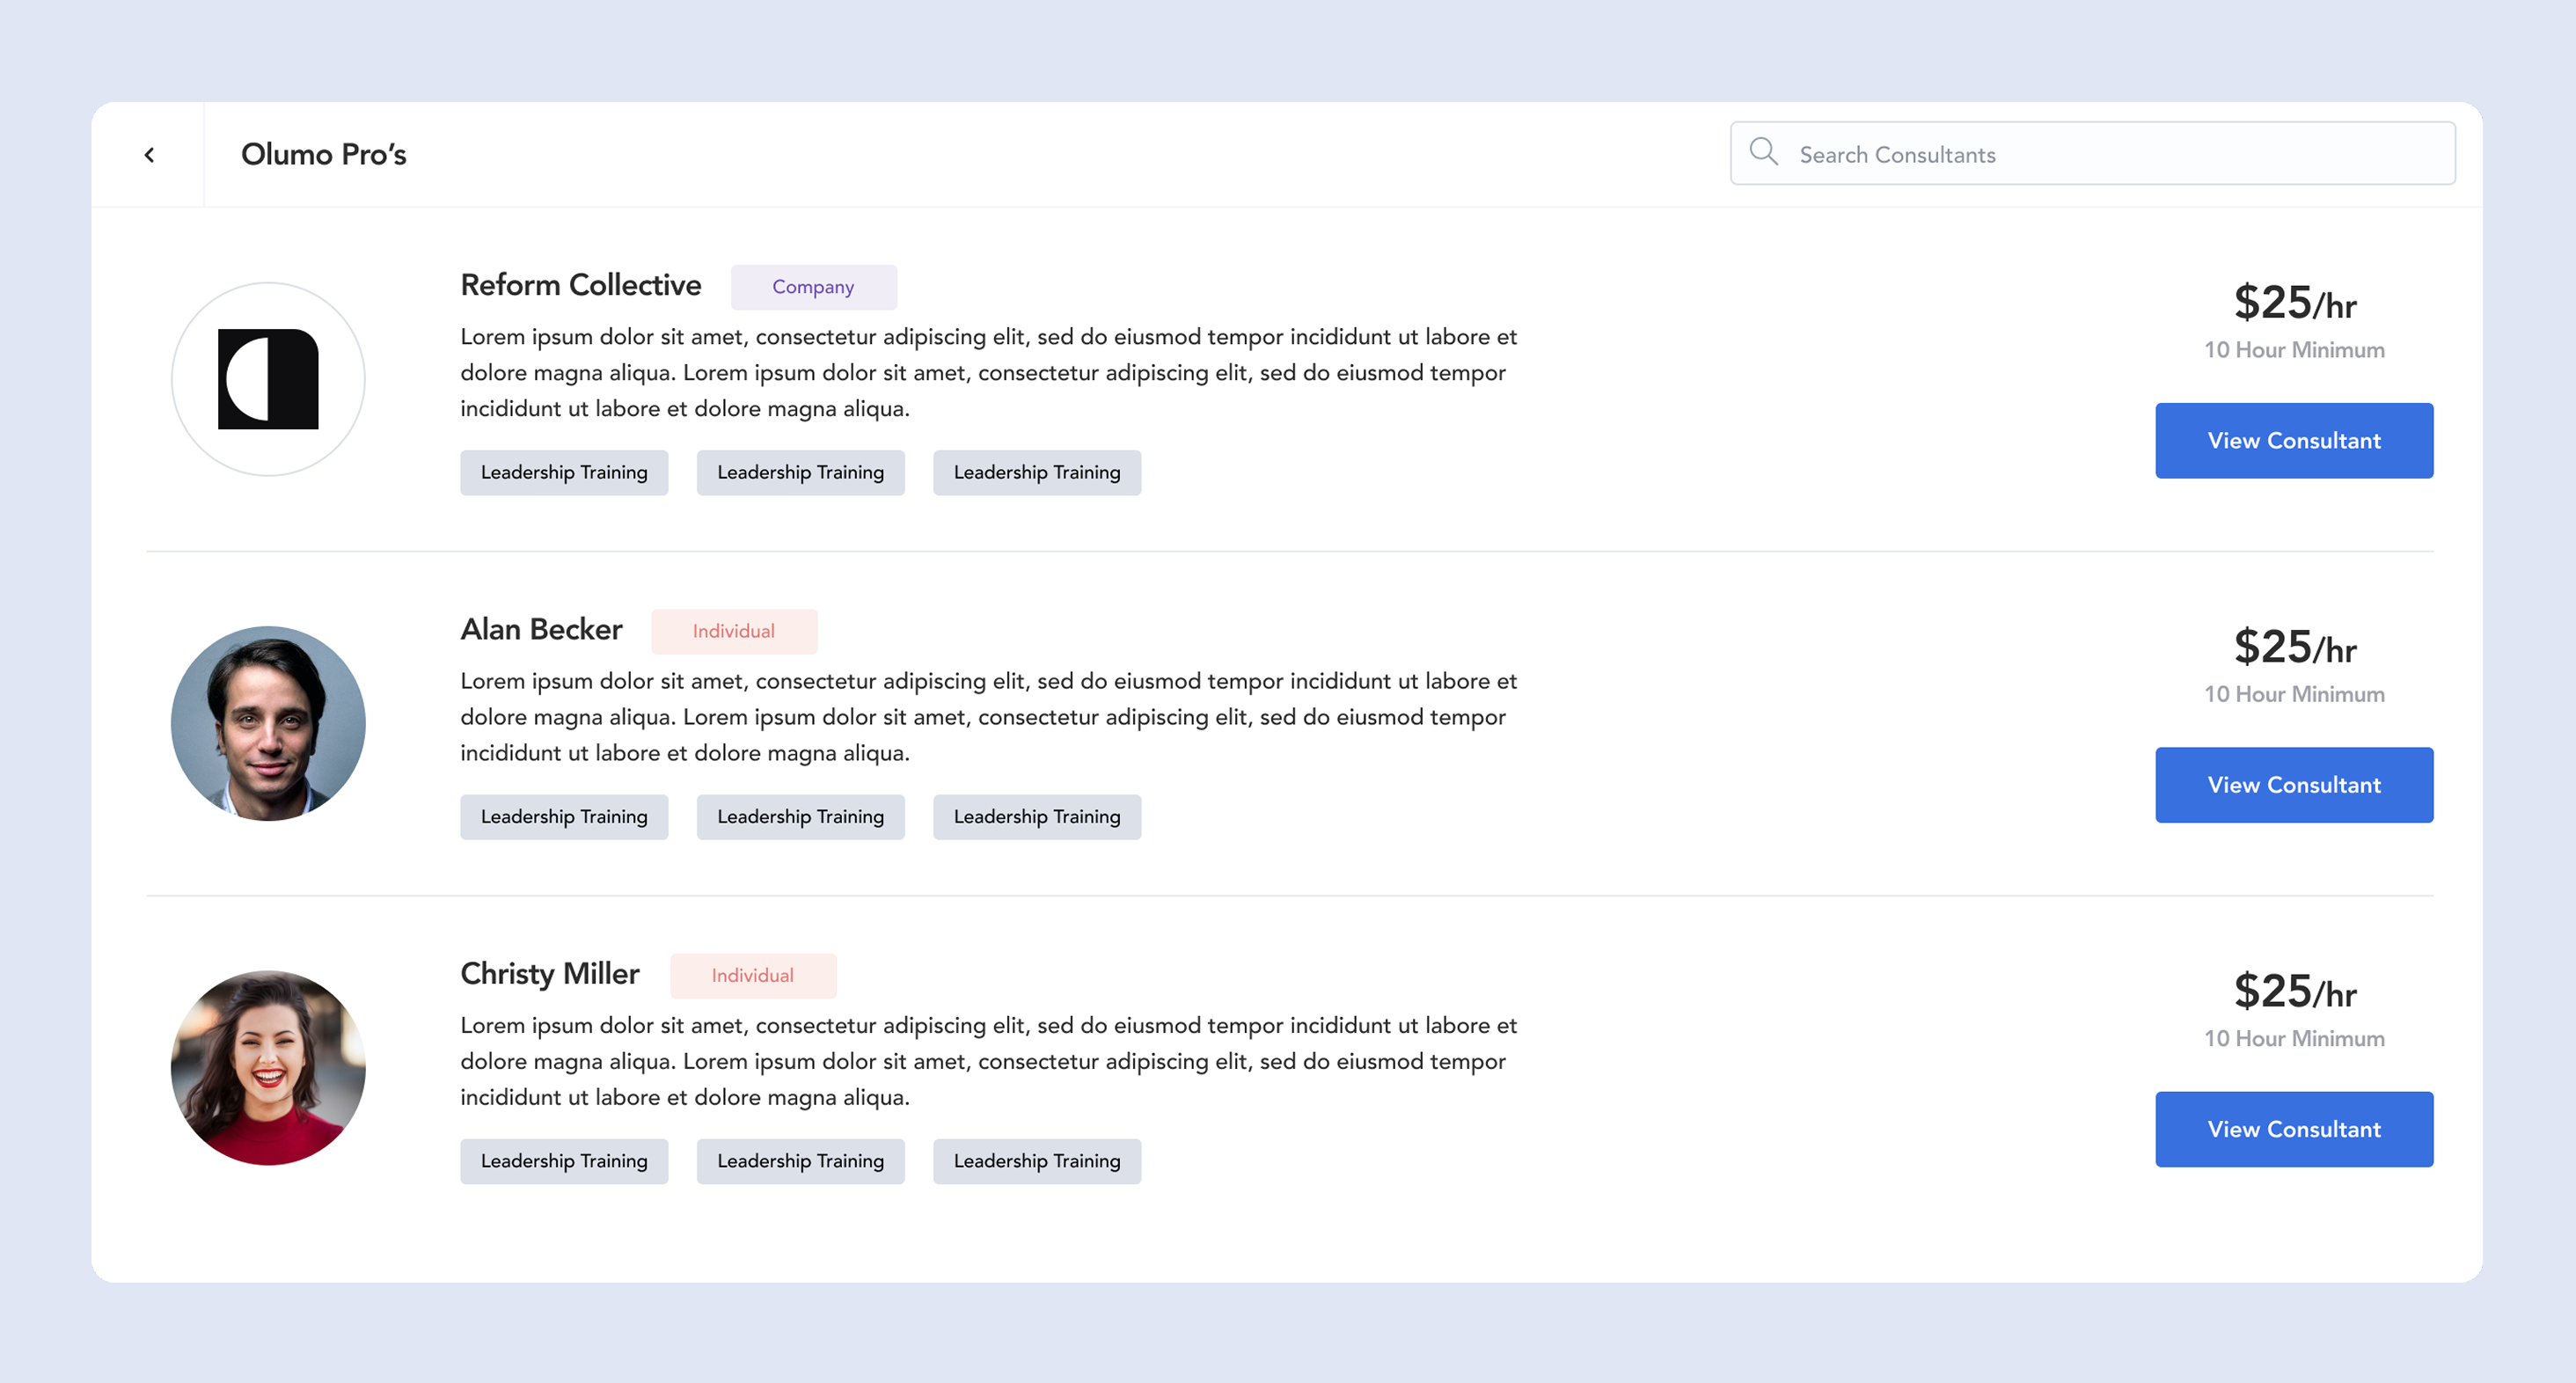Click Reform Collective logo avatar
2576x1383 pixels.
pos(268,379)
